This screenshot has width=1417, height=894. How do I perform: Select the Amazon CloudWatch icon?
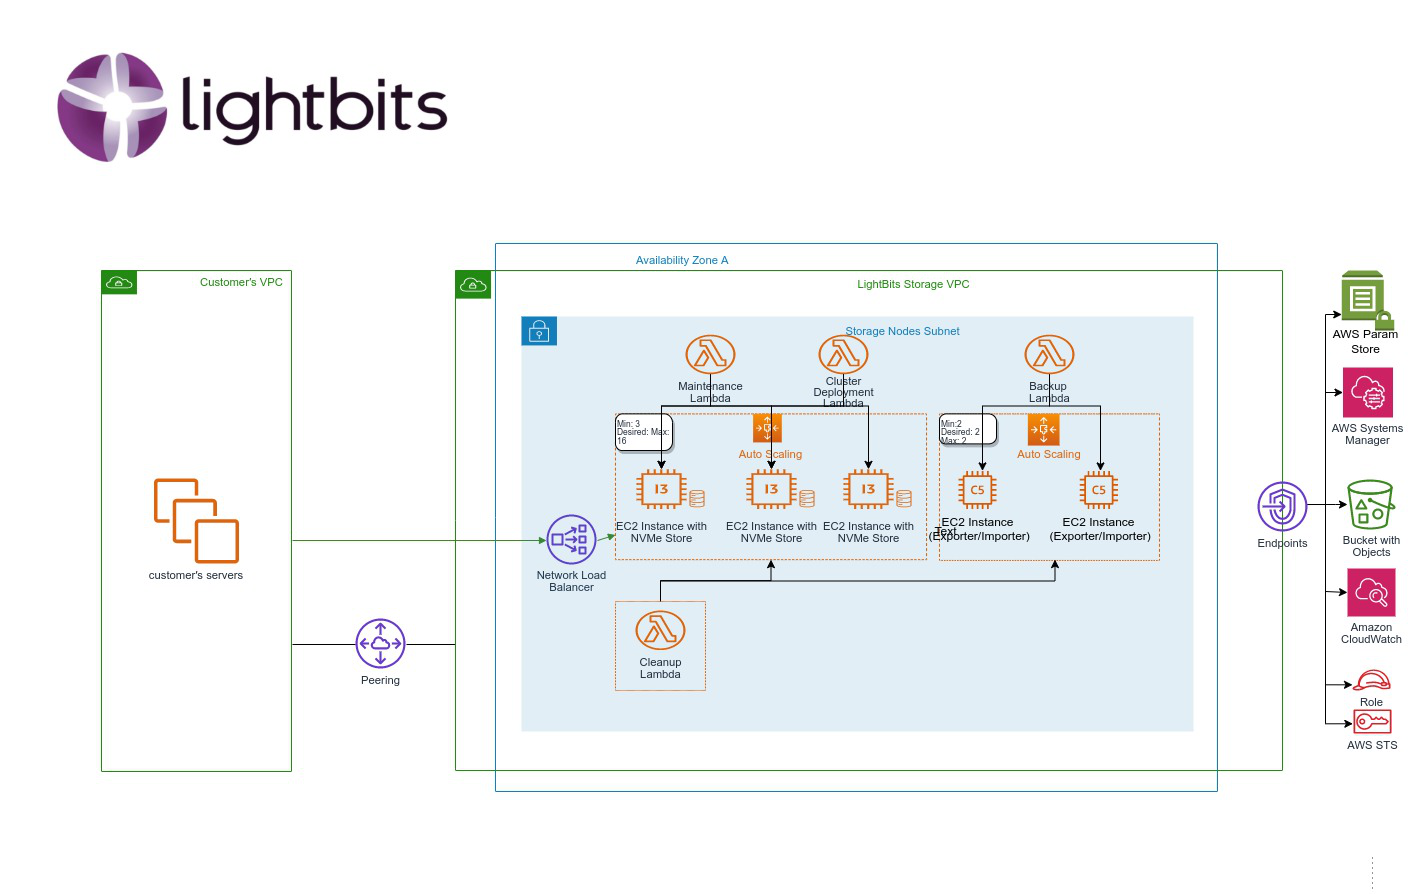pyautogui.click(x=1371, y=593)
